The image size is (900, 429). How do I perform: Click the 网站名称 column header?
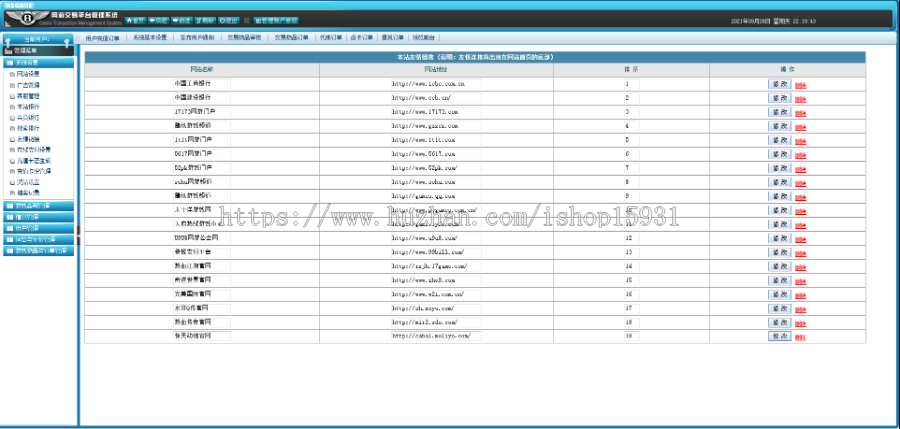coord(202,69)
